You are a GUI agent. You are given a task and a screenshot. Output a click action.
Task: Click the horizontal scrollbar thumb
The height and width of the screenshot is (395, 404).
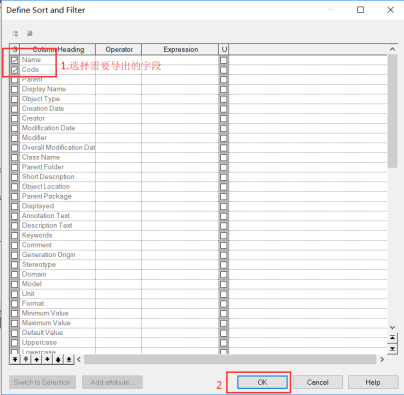click(230, 359)
